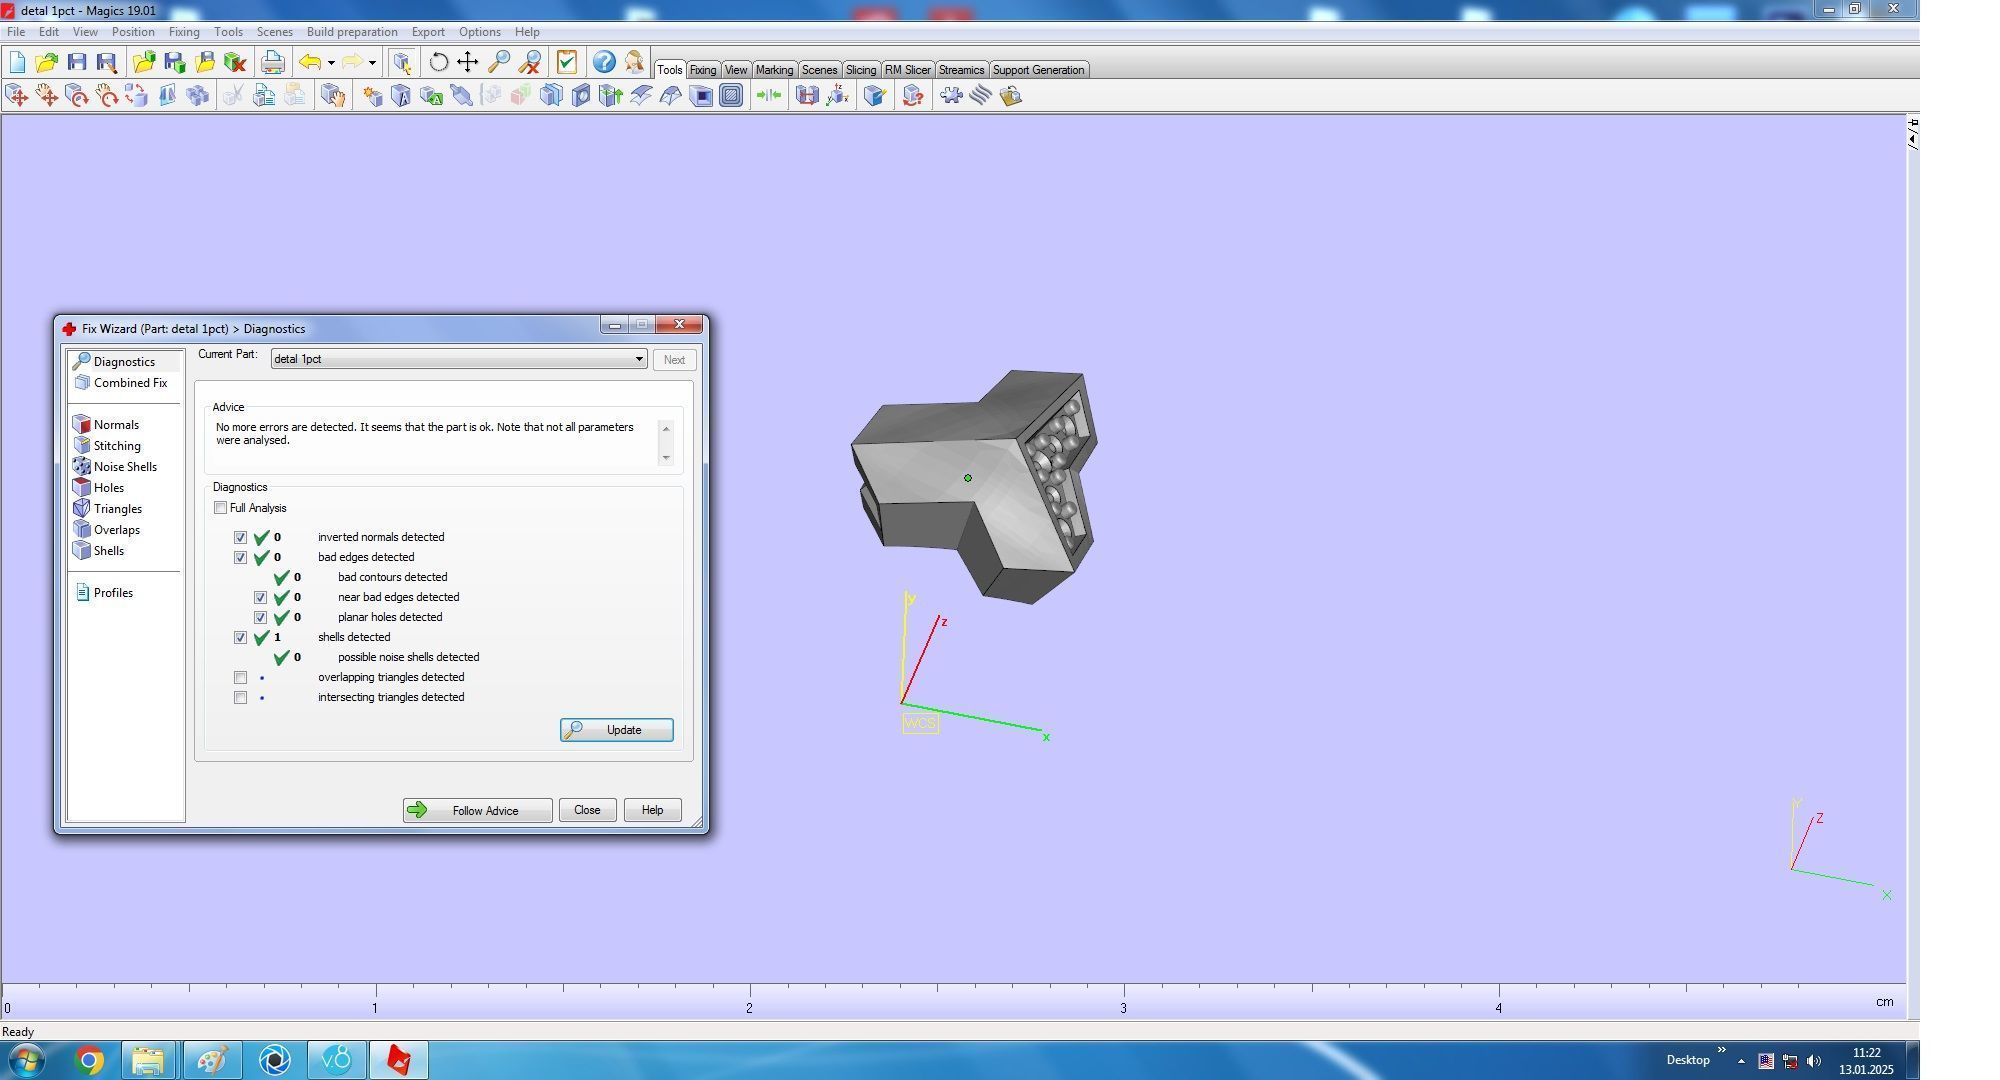This screenshot has width=2000, height=1080.
Task: Open the Holes fix page
Action: [108, 488]
